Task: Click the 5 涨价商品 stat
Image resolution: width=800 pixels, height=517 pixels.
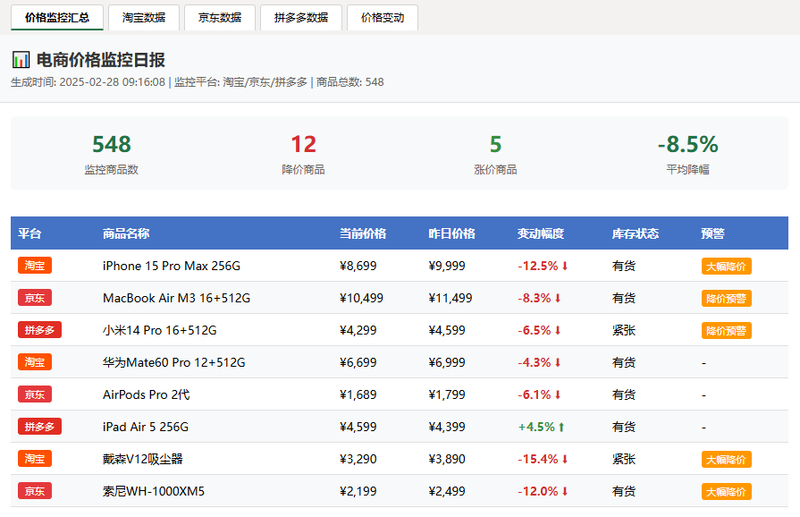Action: point(495,154)
